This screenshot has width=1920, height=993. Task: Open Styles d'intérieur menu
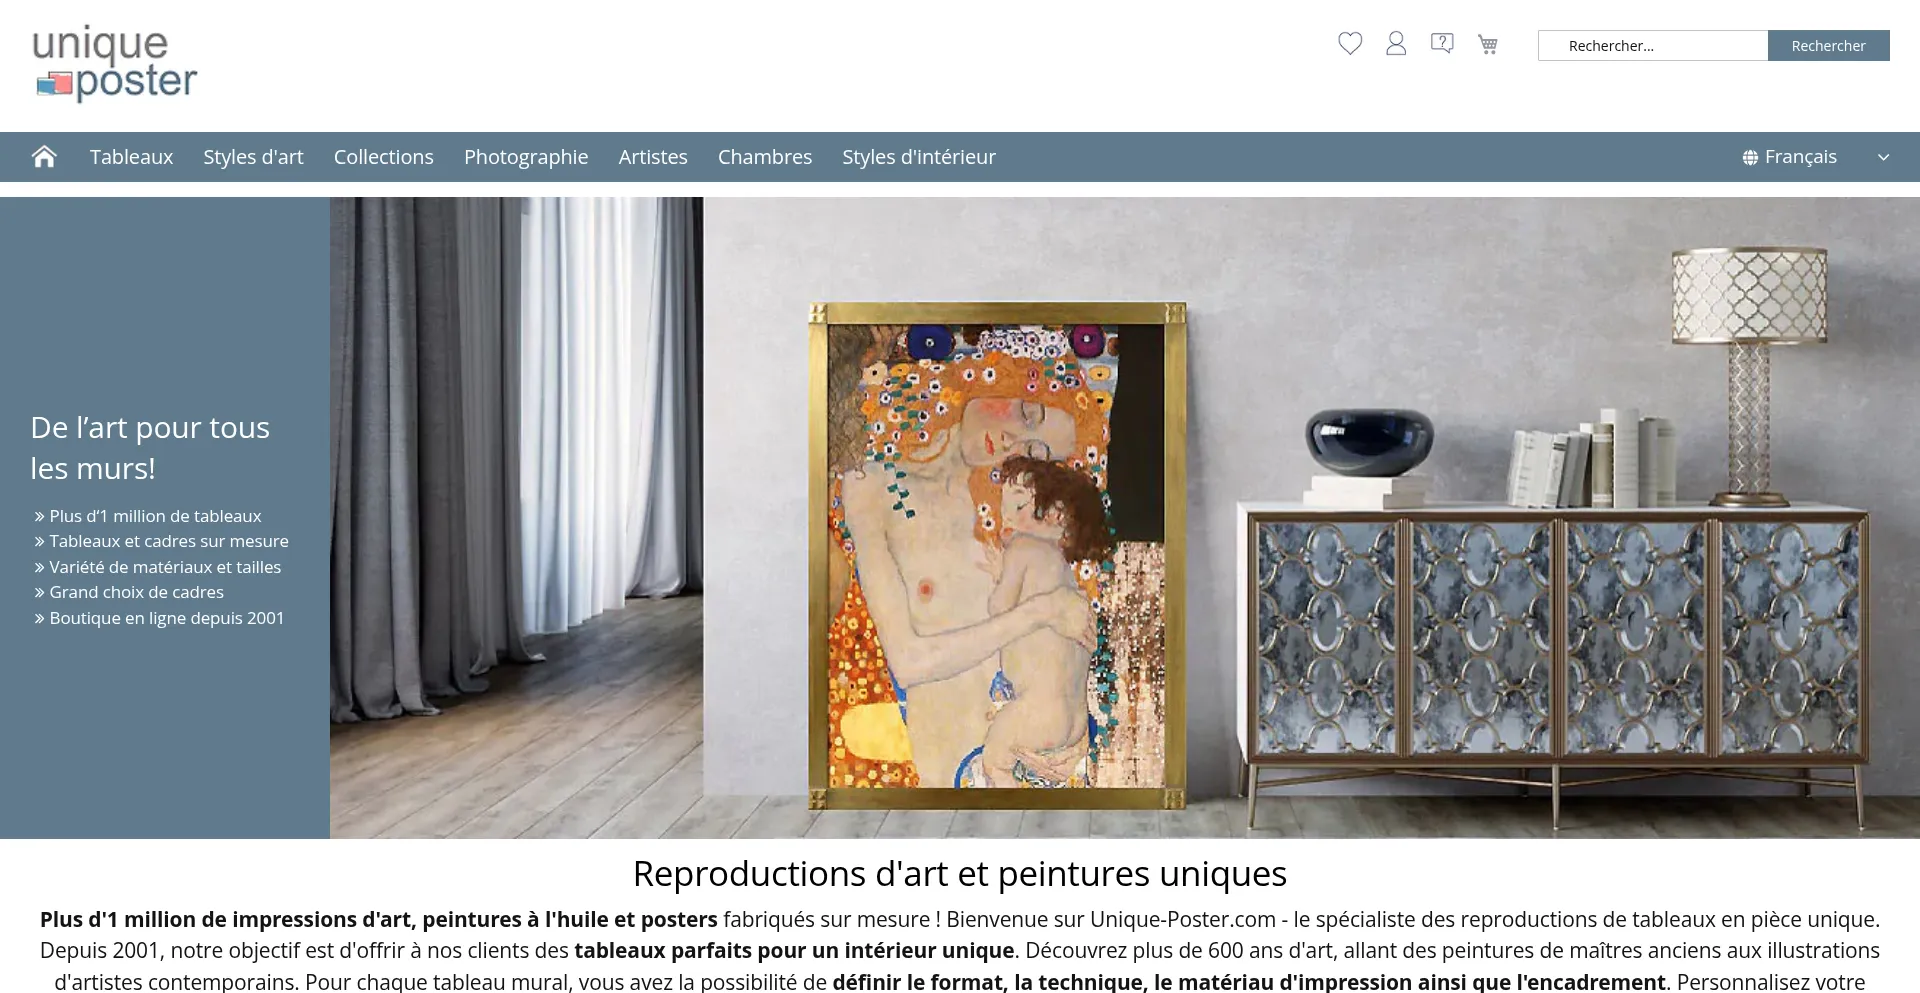coord(919,157)
